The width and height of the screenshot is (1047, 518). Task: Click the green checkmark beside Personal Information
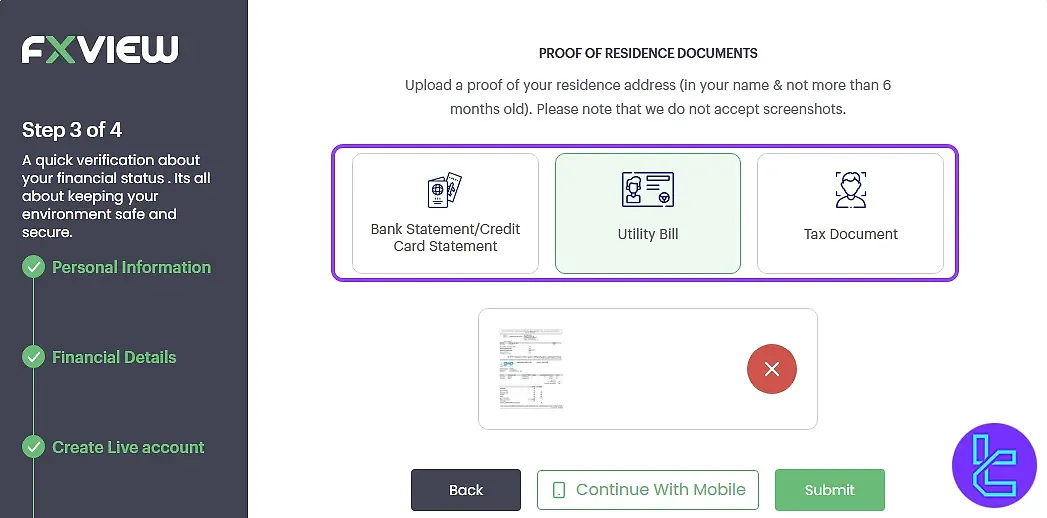pyautogui.click(x=34, y=267)
